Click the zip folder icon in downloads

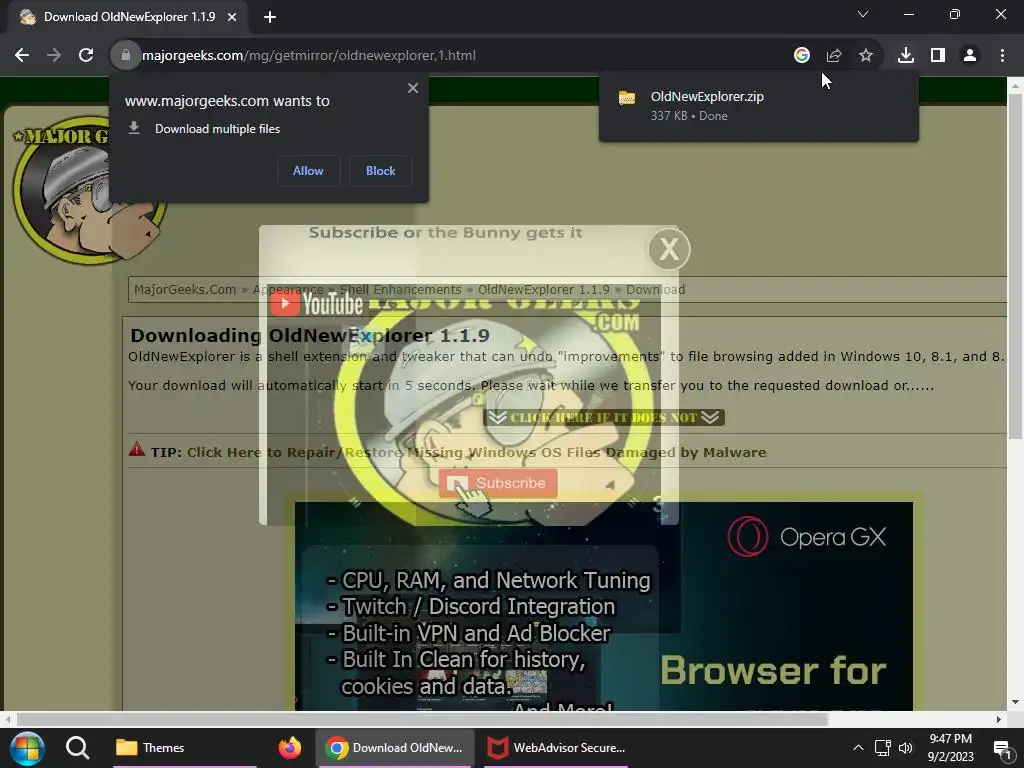[627, 98]
